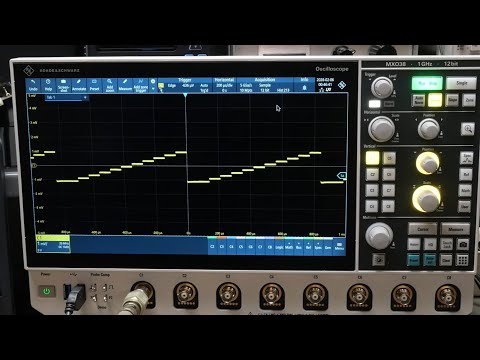Open the C1 channel settings box

point(53,244)
